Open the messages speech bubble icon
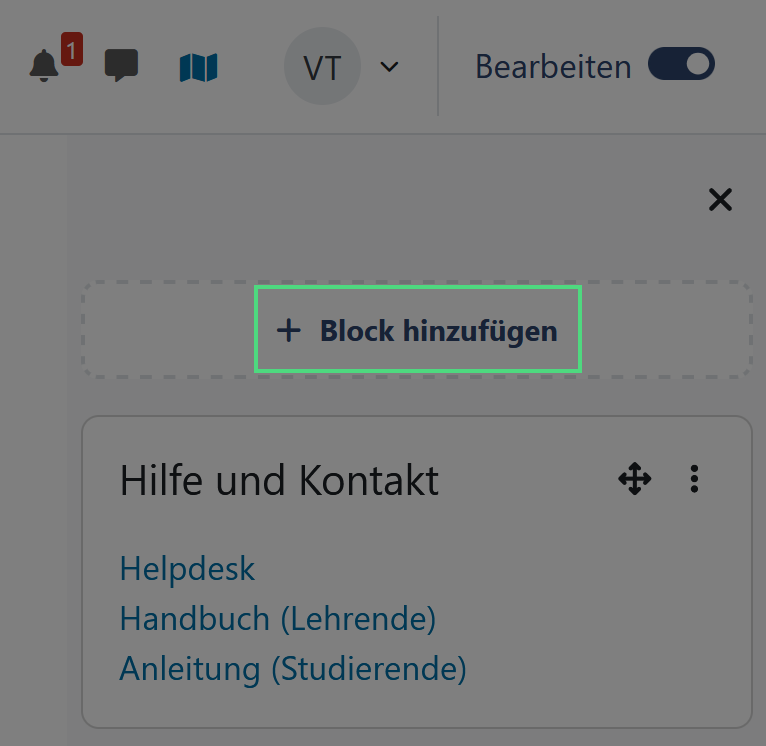Image resolution: width=766 pixels, height=746 pixels. click(x=121, y=67)
